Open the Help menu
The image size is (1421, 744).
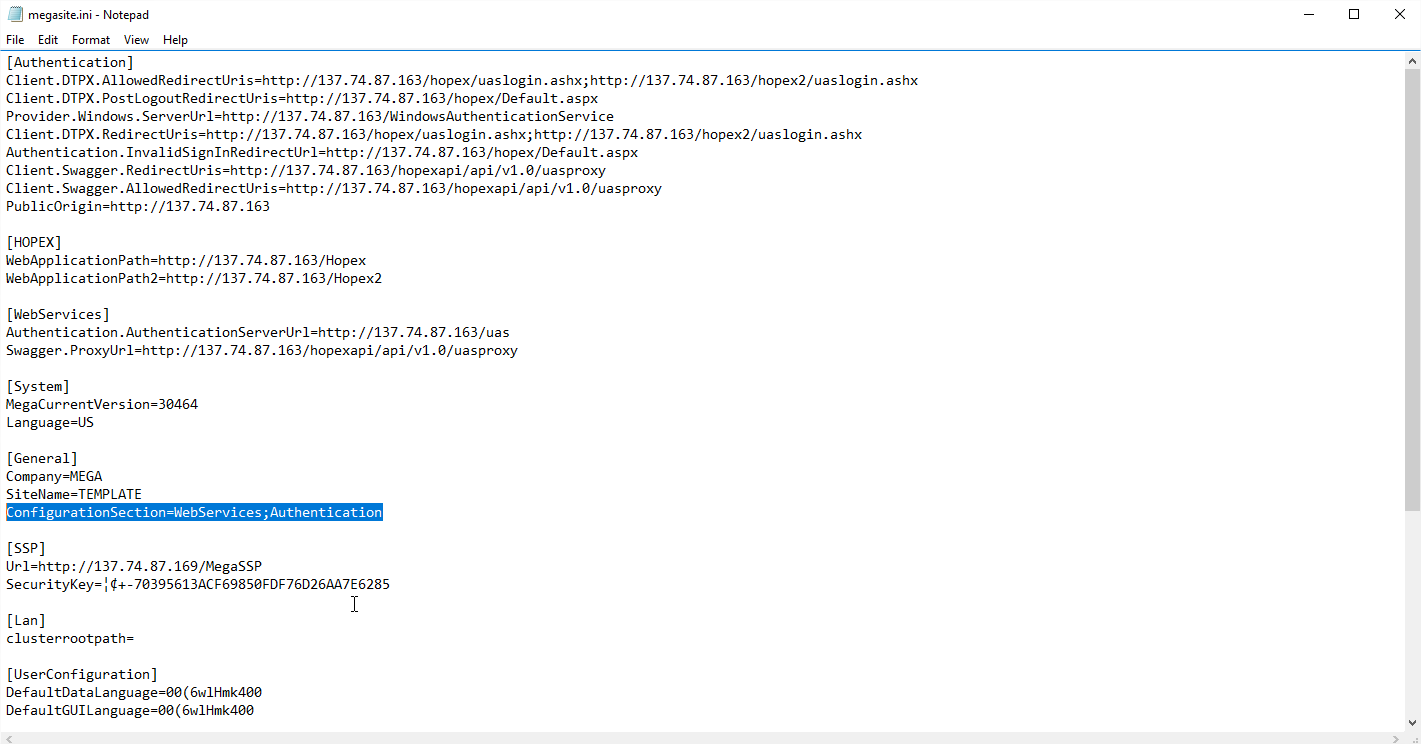pyautogui.click(x=175, y=40)
